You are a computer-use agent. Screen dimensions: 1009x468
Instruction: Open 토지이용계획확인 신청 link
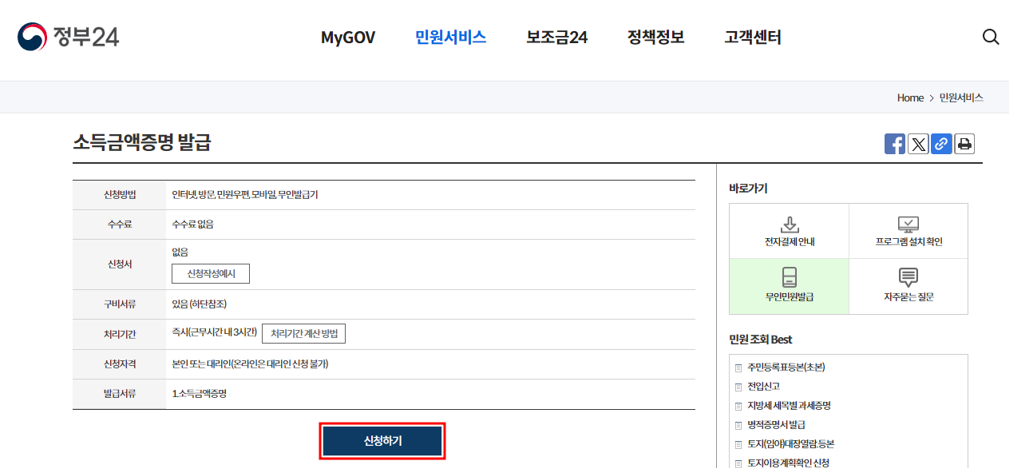[x=788, y=462]
